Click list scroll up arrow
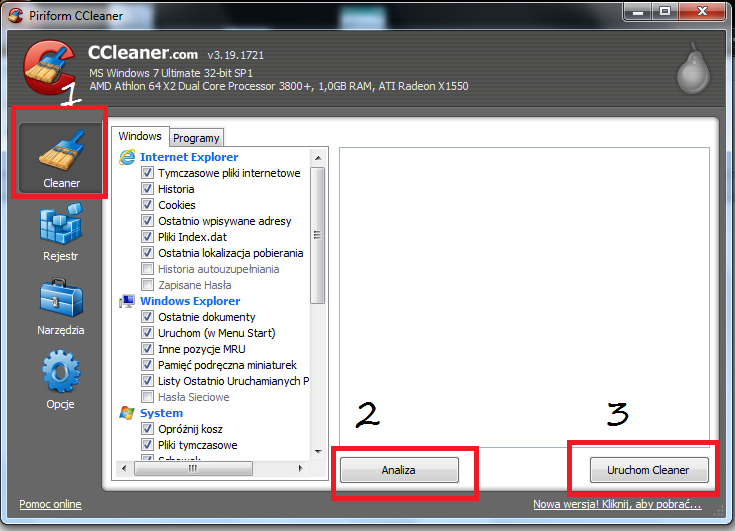This screenshot has height=531, width=735. click(x=318, y=158)
